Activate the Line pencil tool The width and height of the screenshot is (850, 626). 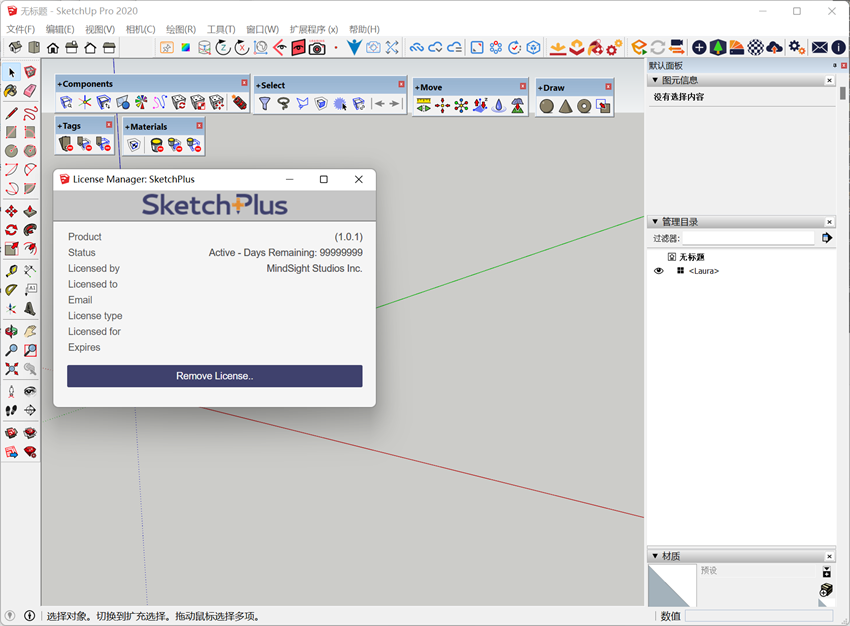11,113
